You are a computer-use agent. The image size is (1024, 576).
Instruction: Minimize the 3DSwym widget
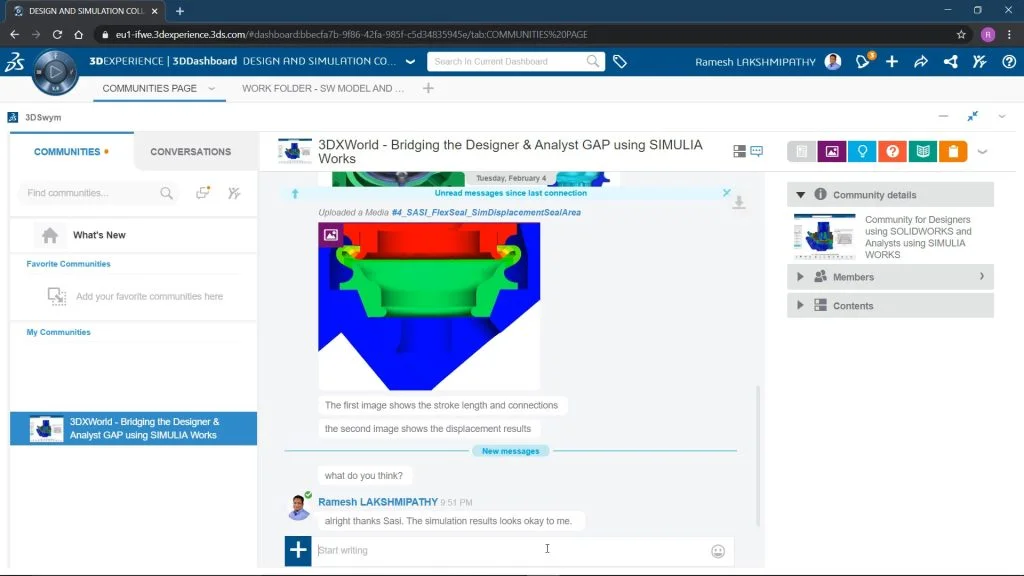point(943,116)
